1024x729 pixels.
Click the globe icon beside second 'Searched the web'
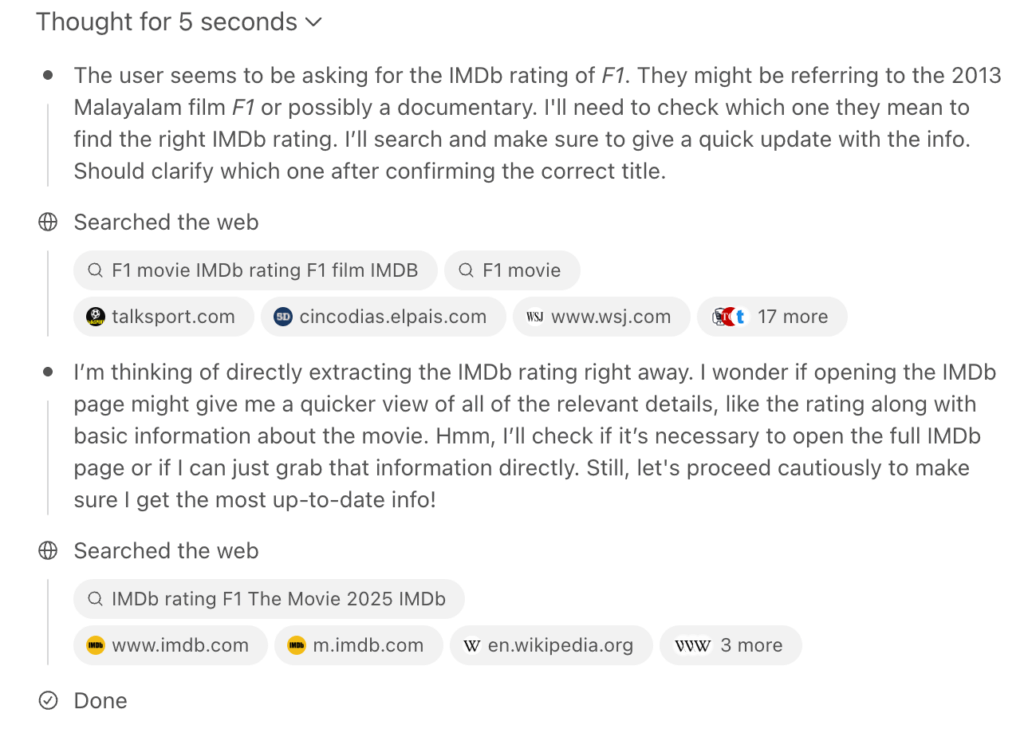(48, 551)
